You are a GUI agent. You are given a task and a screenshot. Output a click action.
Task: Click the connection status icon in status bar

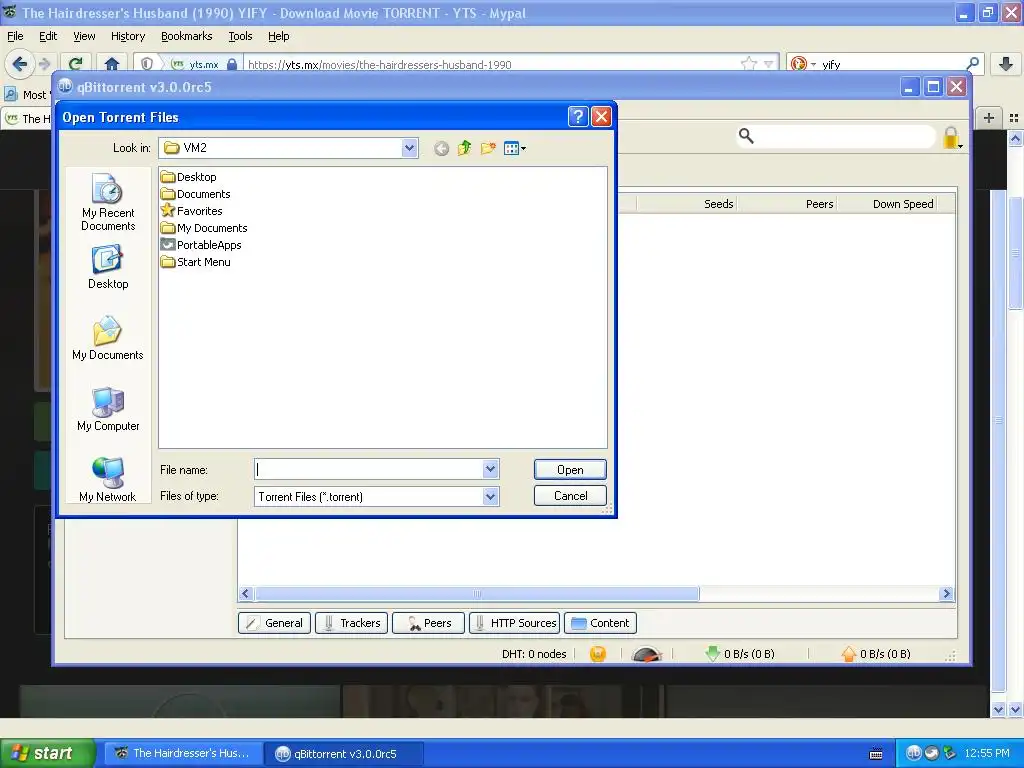point(598,654)
